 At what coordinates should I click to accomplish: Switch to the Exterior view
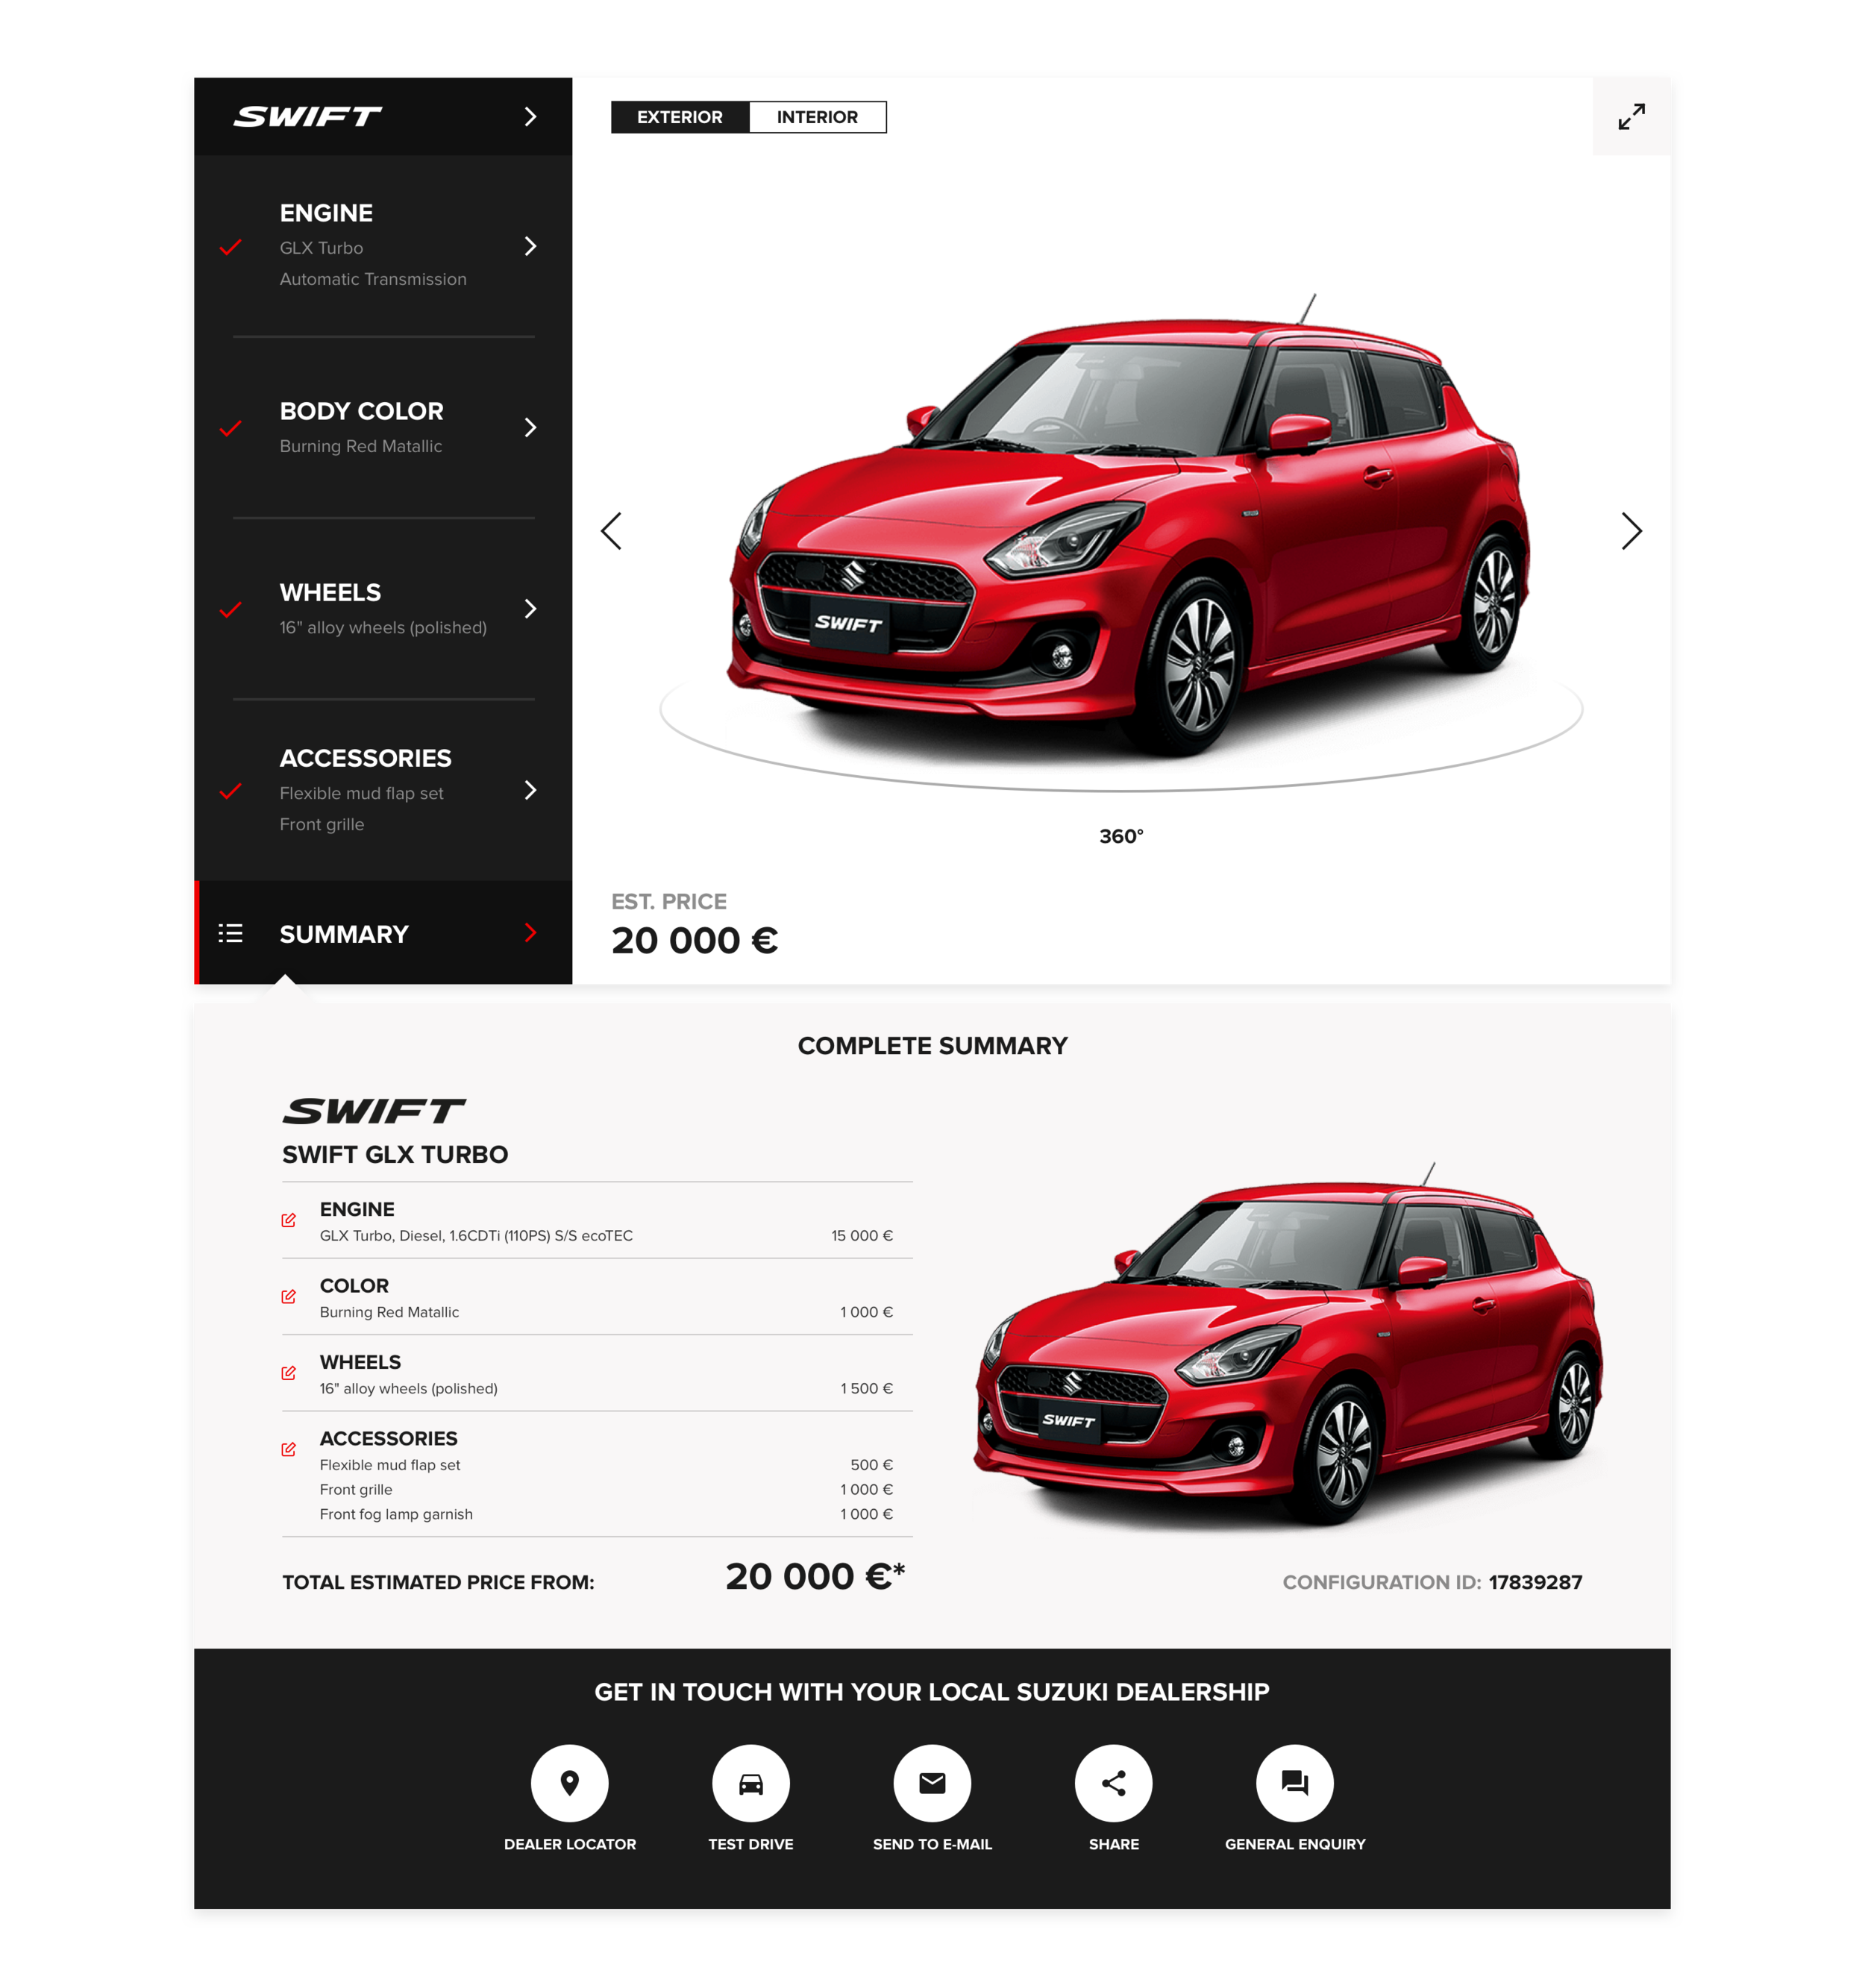(x=680, y=117)
